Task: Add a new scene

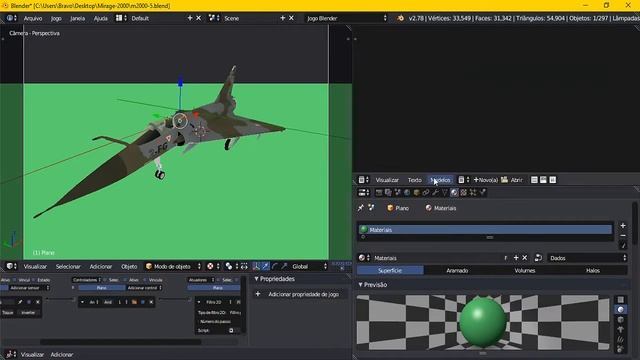Action: [x=282, y=18]
